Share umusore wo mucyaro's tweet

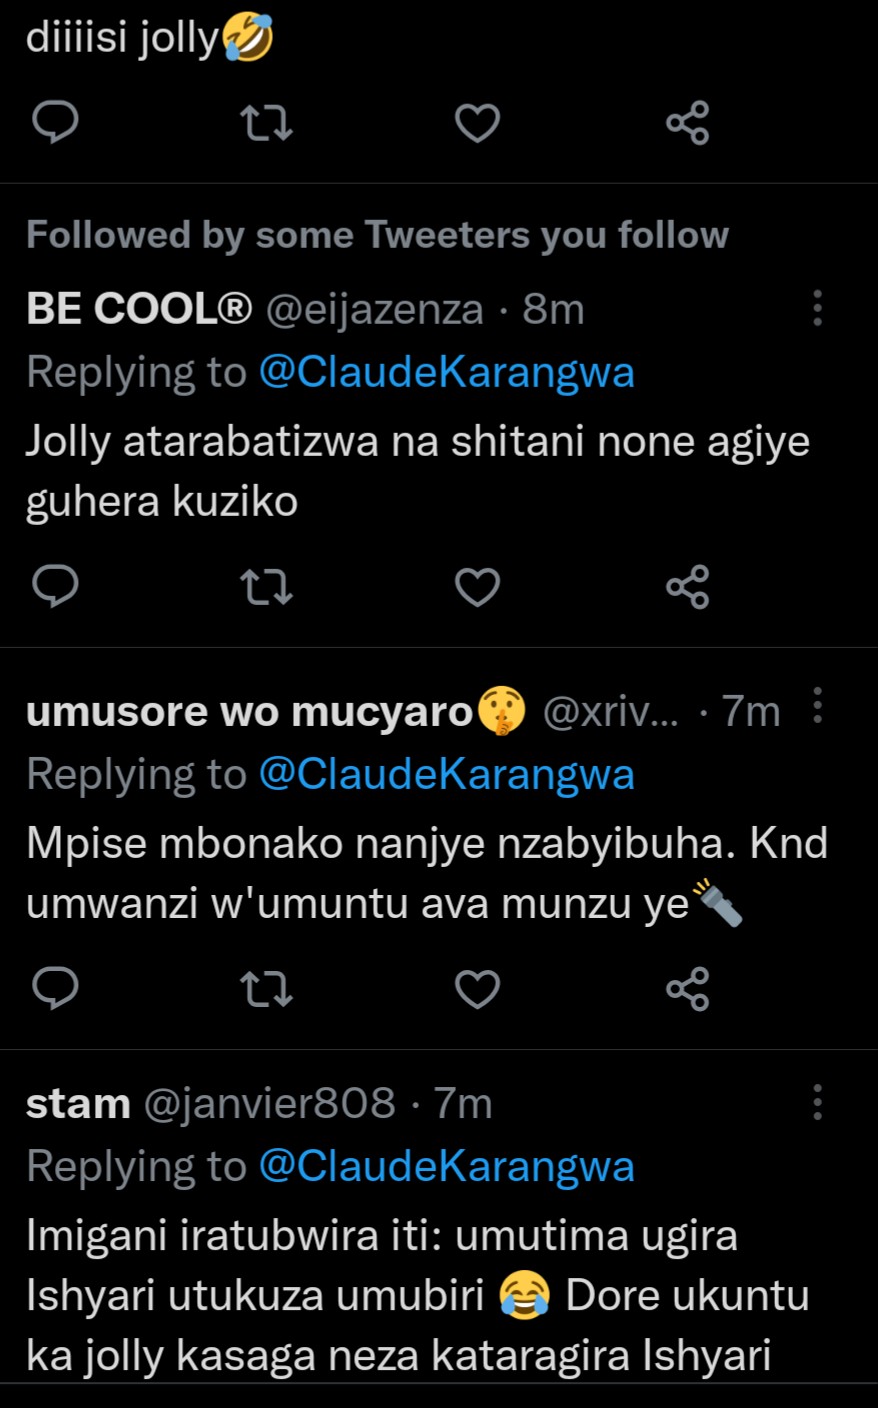[688, 989]
